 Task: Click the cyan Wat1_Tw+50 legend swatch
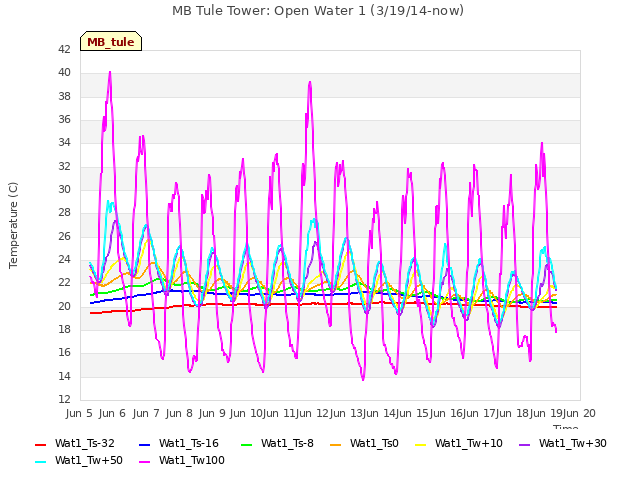click(x=40, y=462)
